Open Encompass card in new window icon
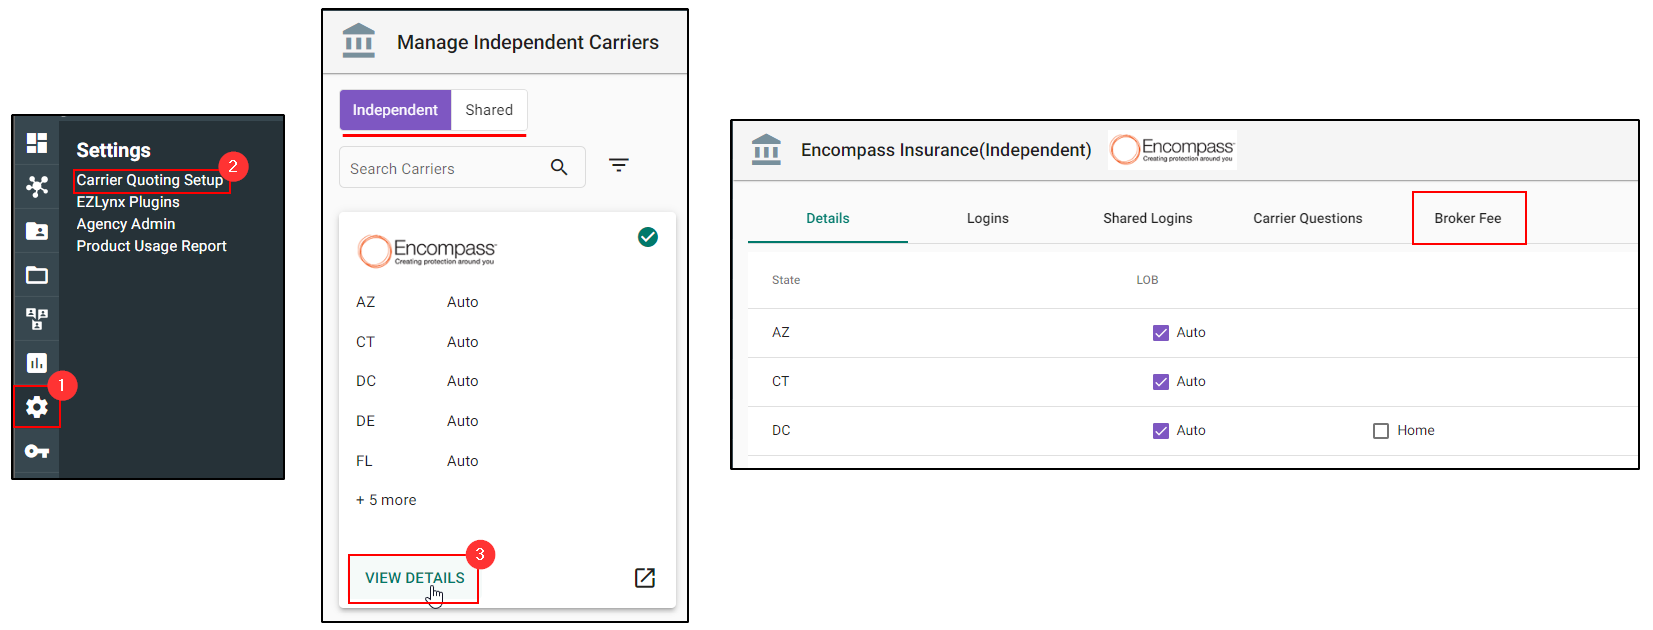The height and width of the screenshot is (630, 1653). coord(645,578)
